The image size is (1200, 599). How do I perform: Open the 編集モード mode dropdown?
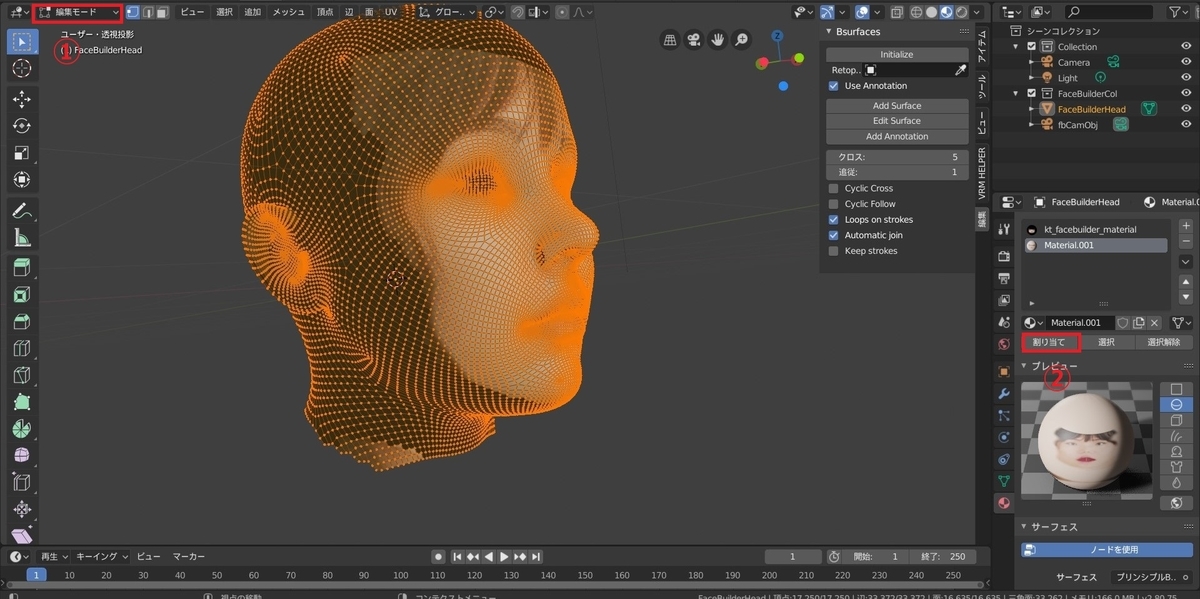(x=78, y=12)
